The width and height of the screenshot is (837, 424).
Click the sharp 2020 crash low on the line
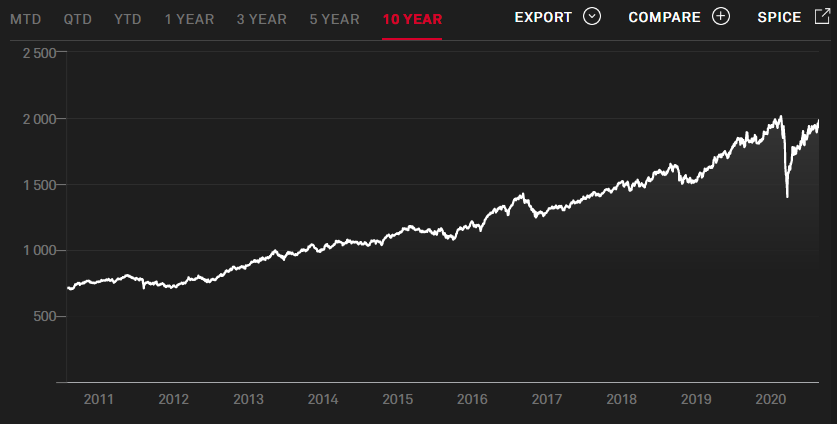[787, 196]
